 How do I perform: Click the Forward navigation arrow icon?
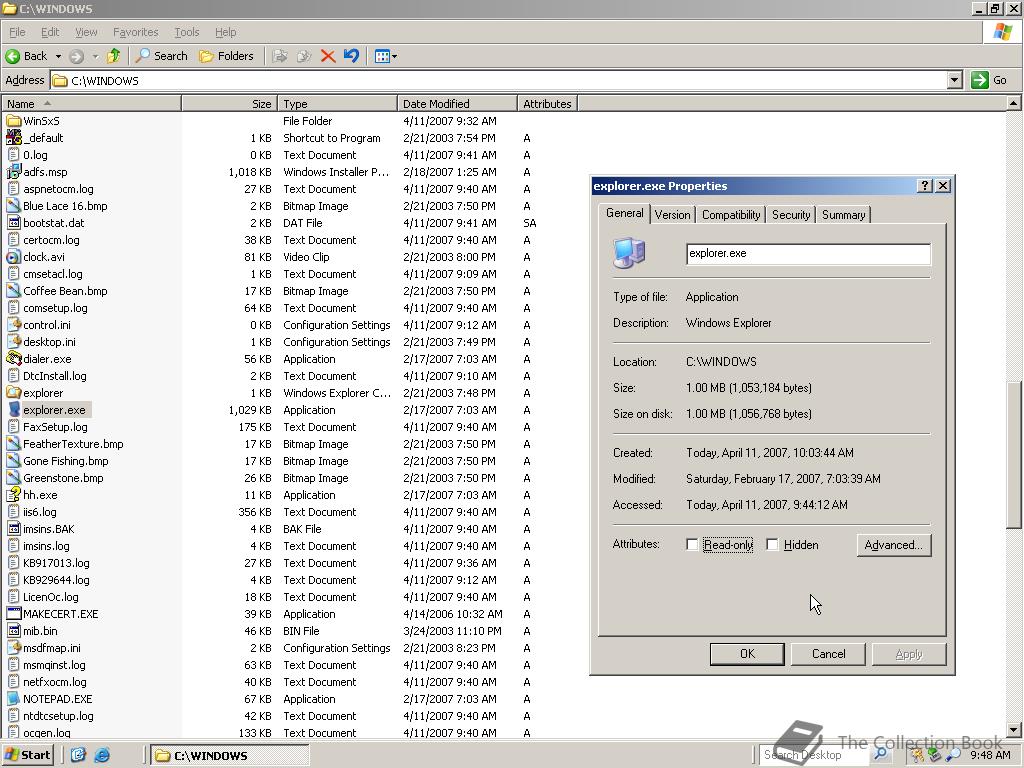point(76,56)
